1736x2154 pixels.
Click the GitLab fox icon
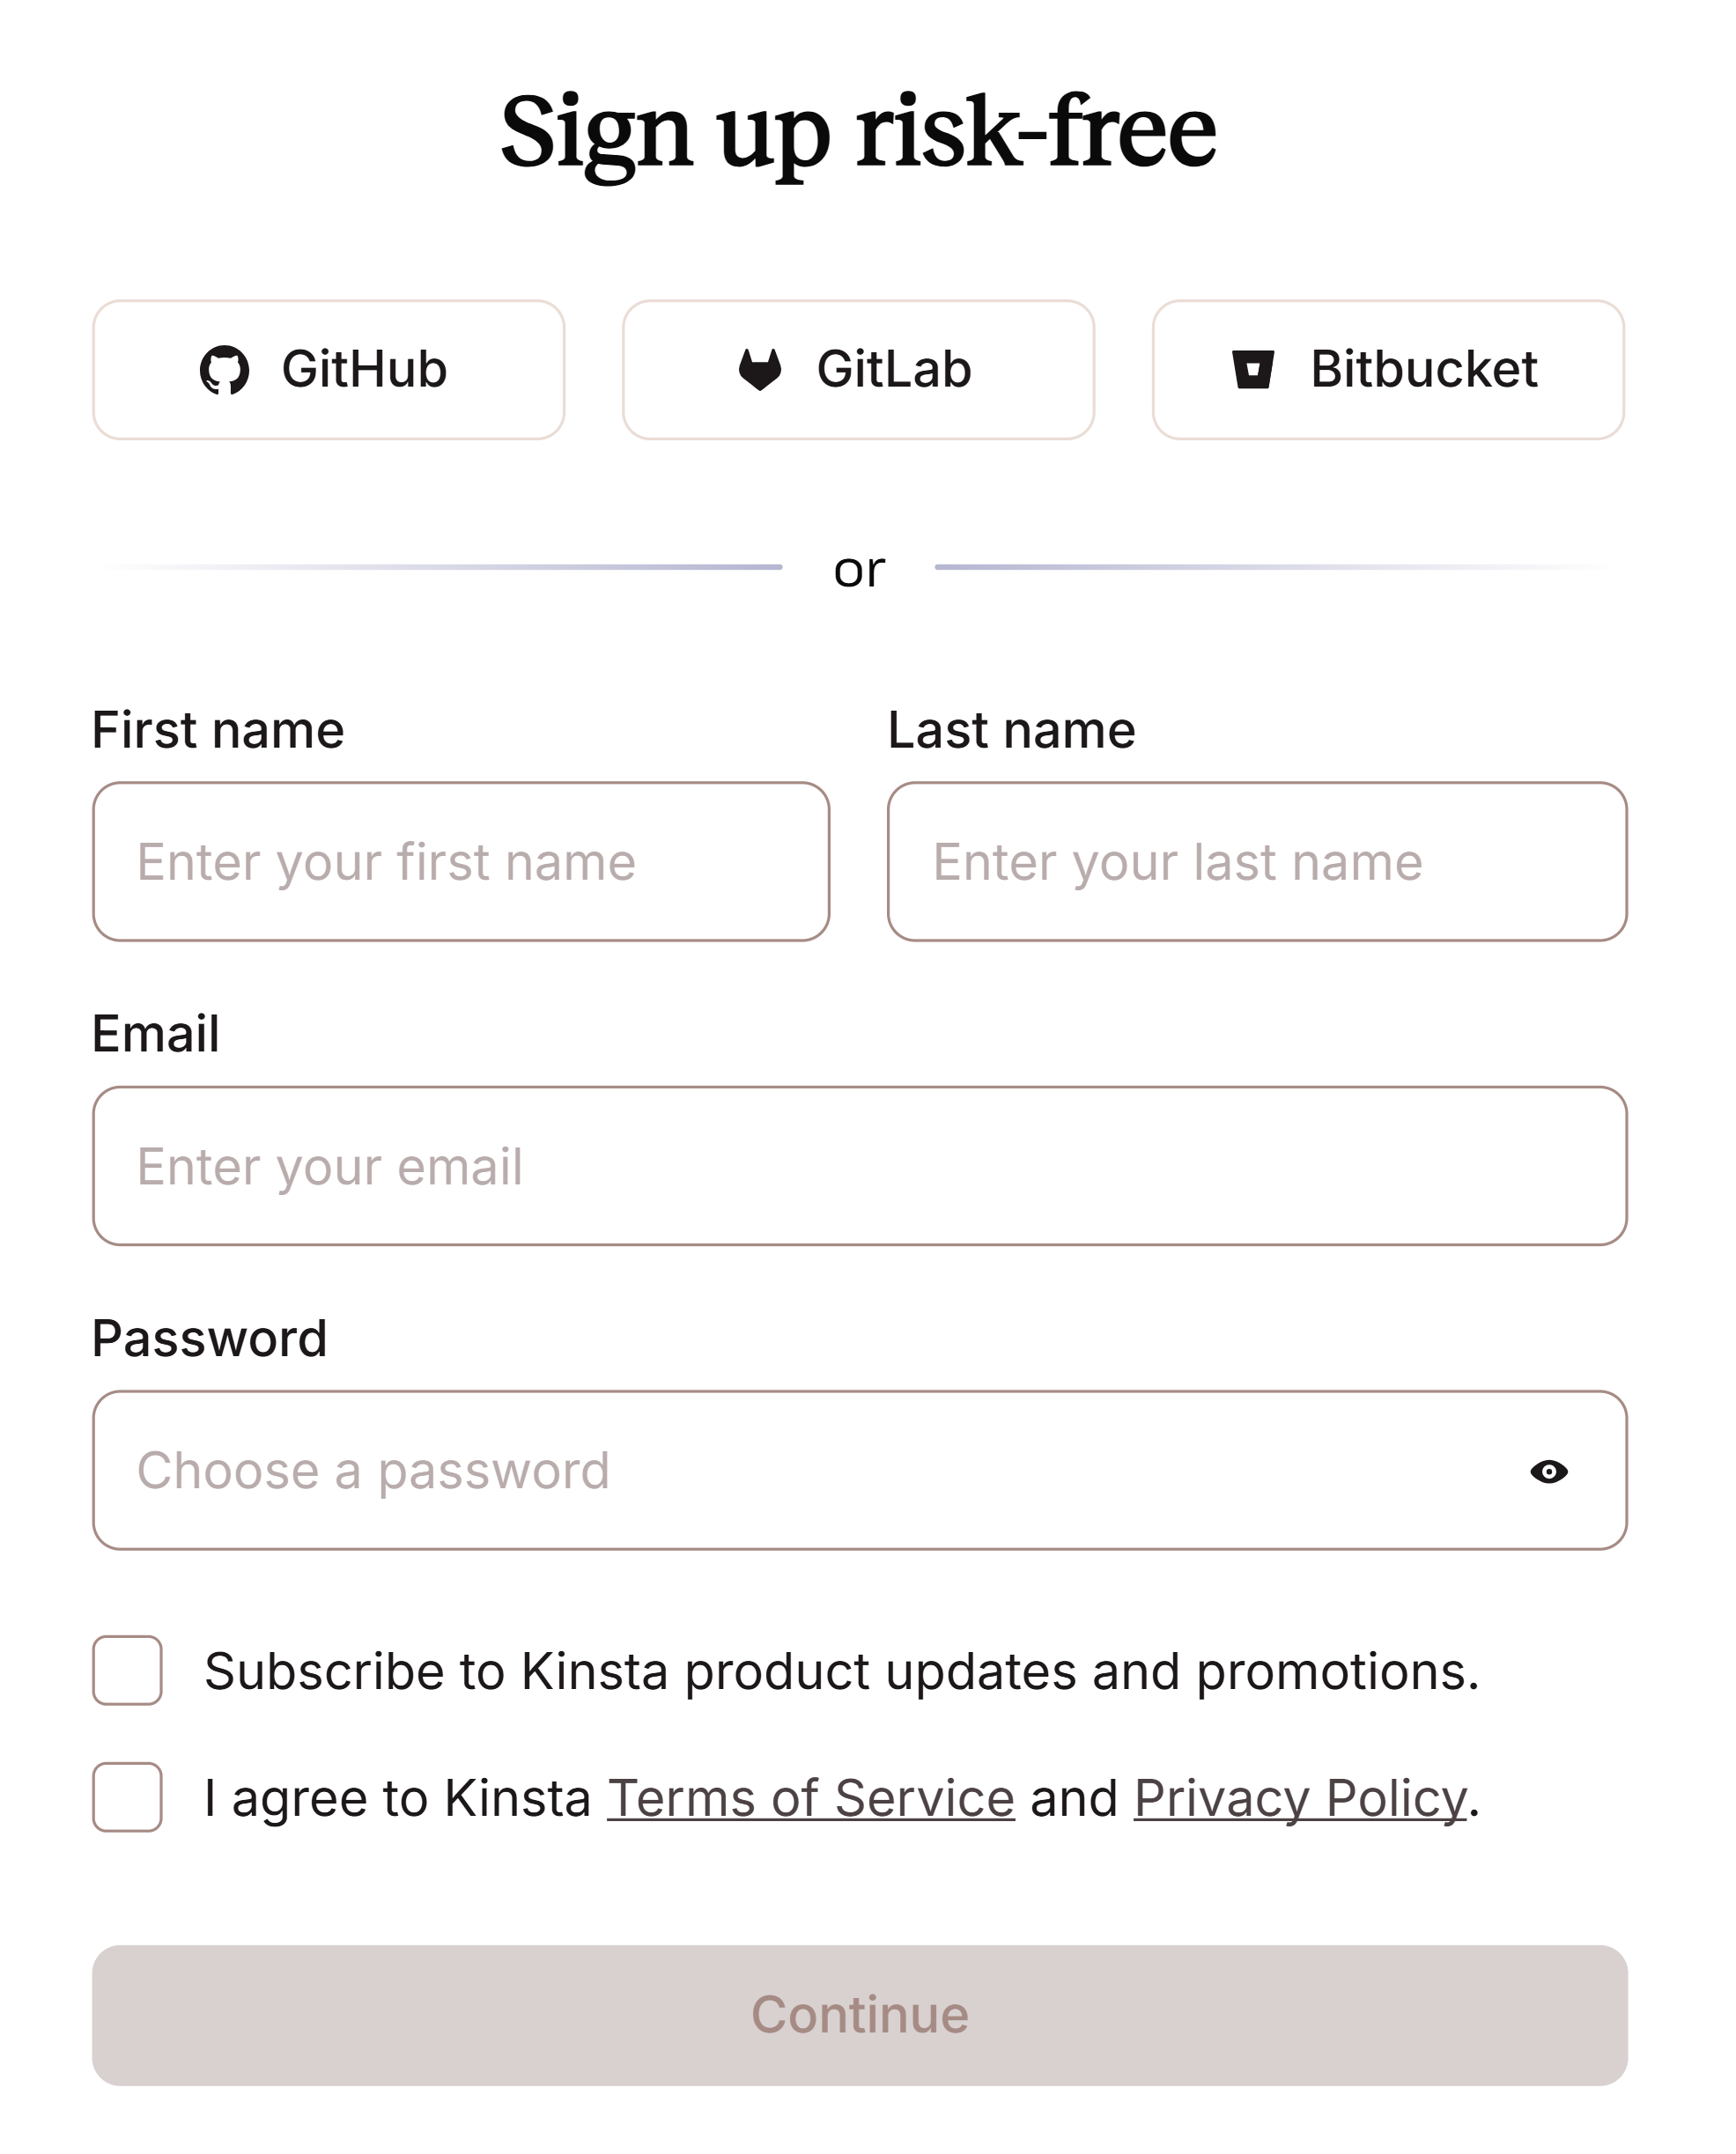pos(760,369)
